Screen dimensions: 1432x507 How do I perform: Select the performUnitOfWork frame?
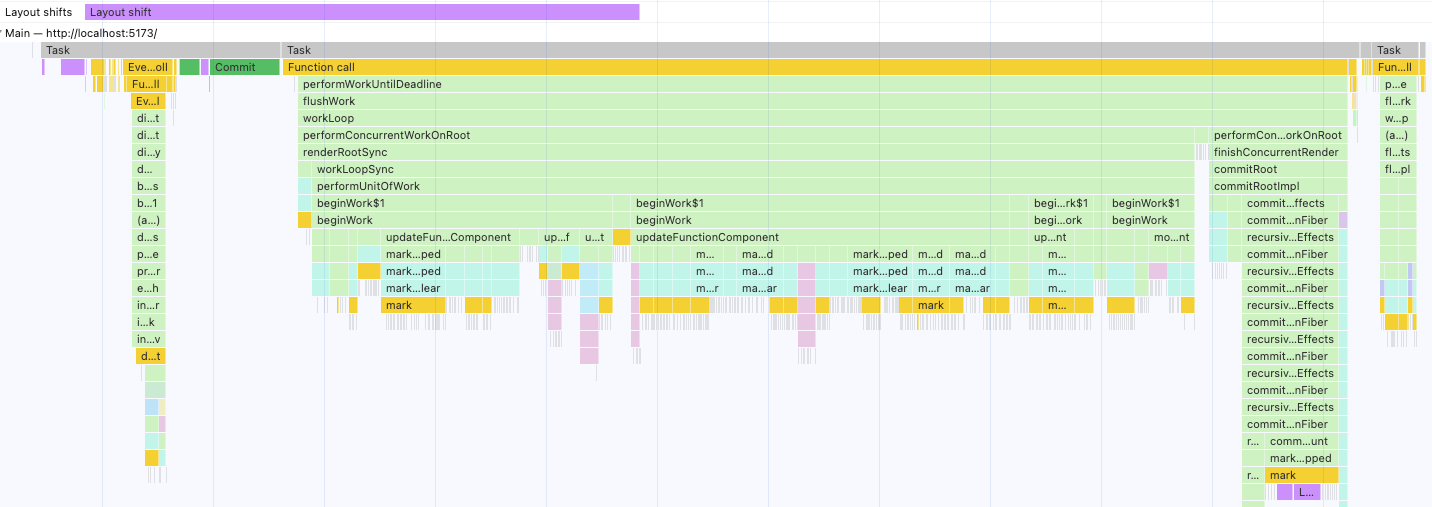tap(753, 186)
